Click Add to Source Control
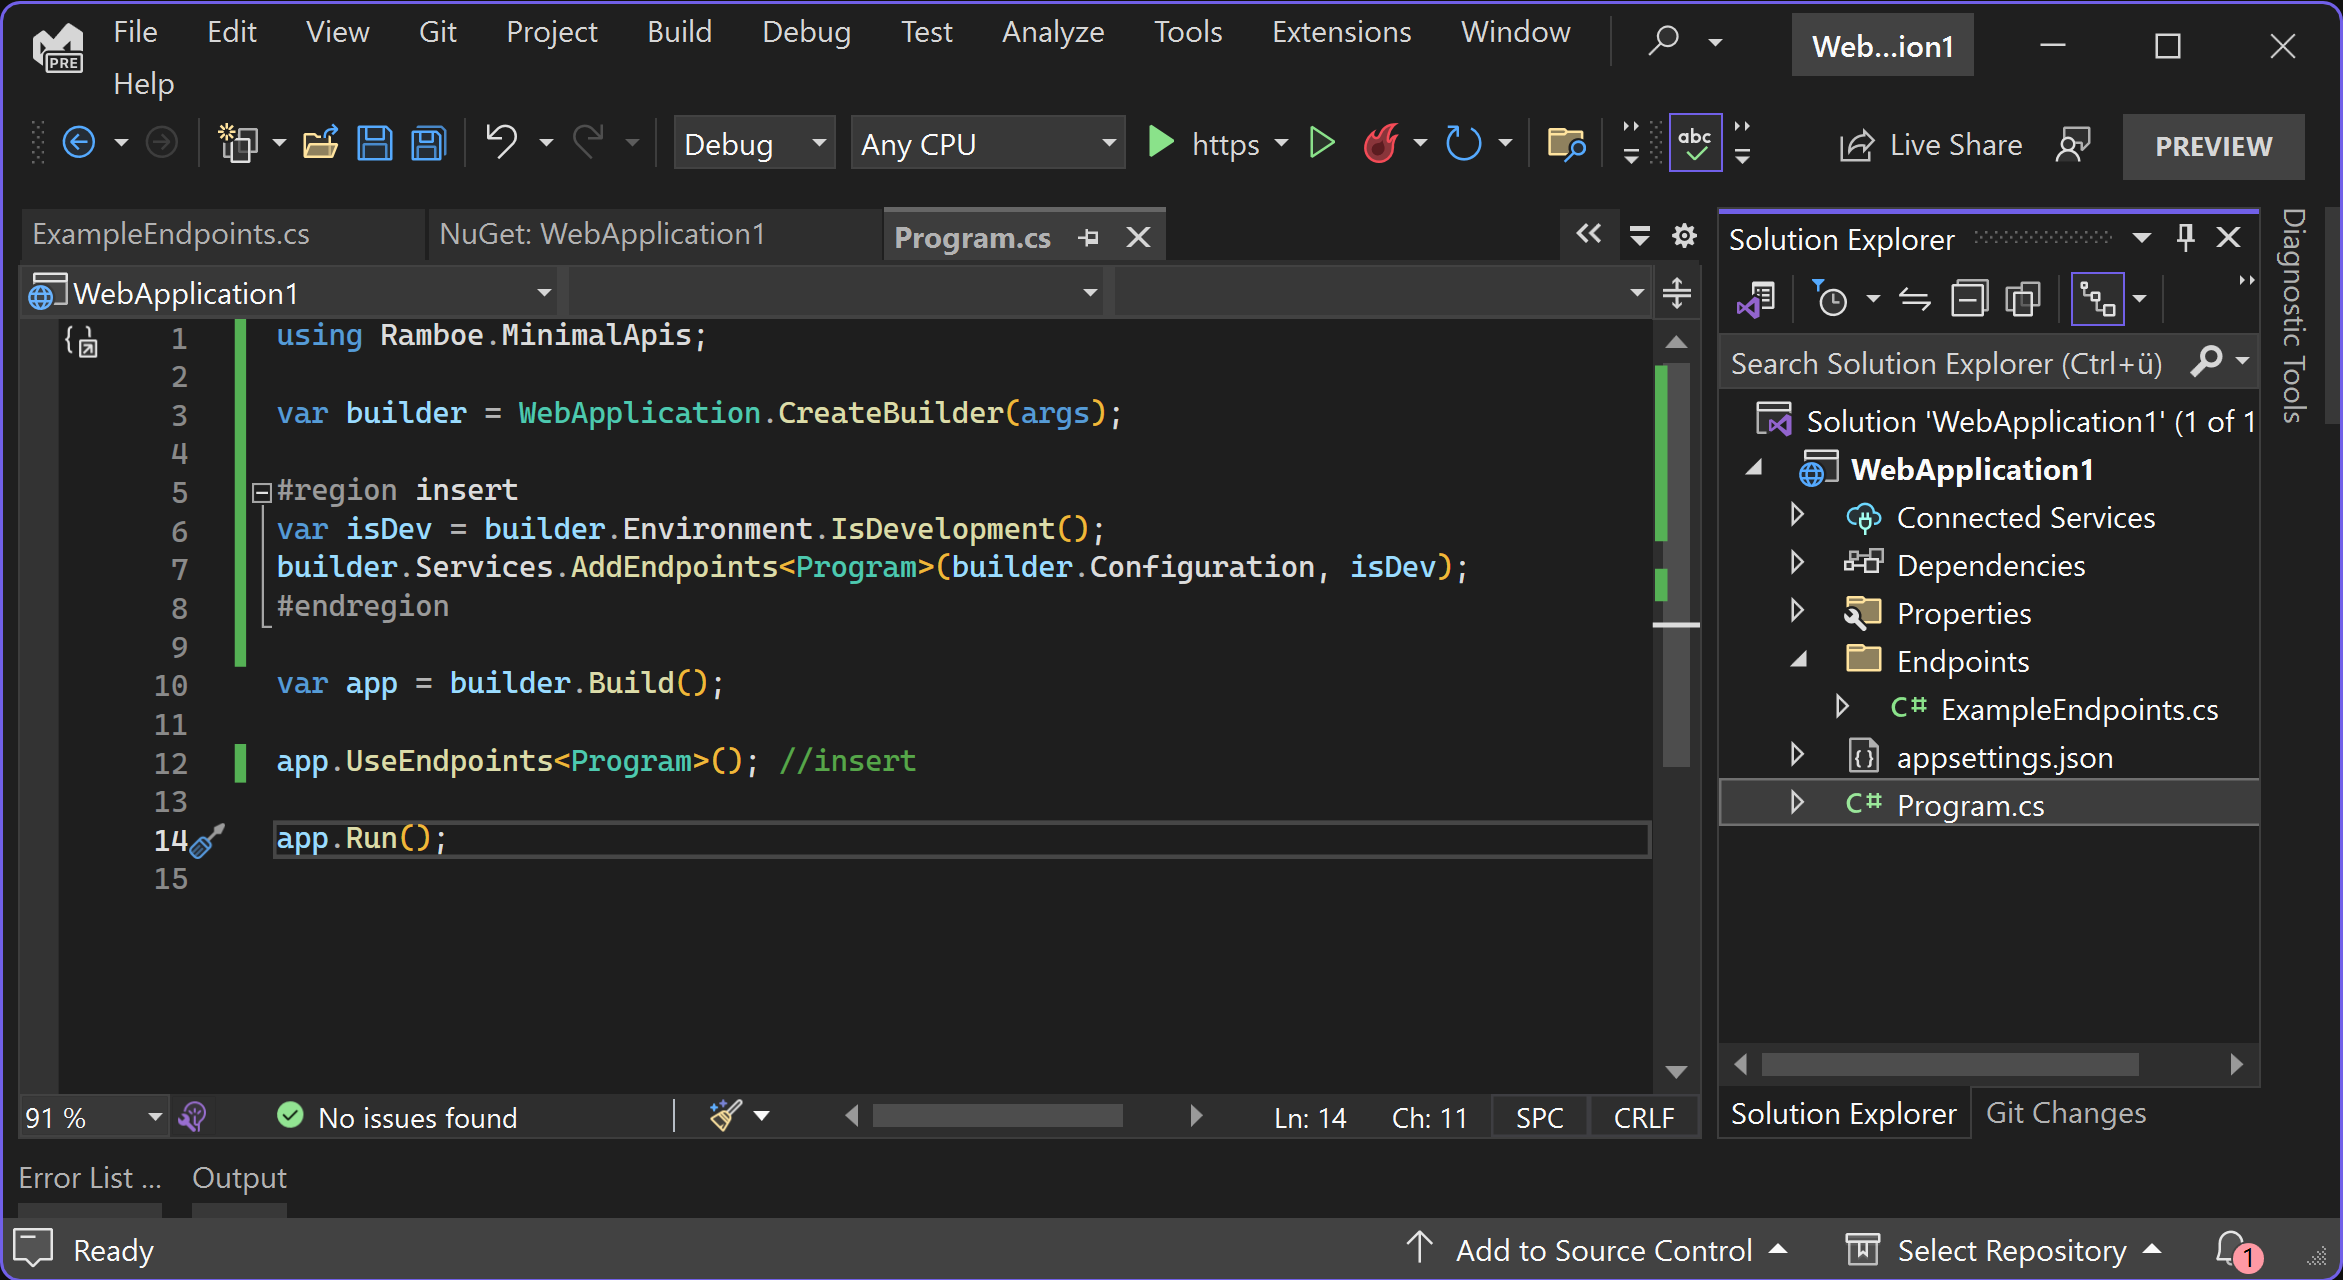This screenshot has height=1280, width=2343. (x=1603, y=1250)
